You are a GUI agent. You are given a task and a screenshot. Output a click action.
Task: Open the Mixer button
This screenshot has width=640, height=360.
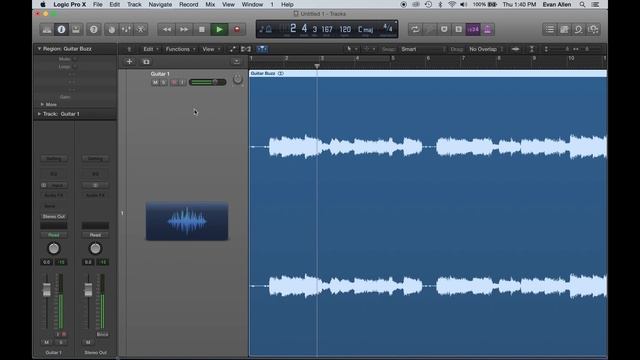126,29
